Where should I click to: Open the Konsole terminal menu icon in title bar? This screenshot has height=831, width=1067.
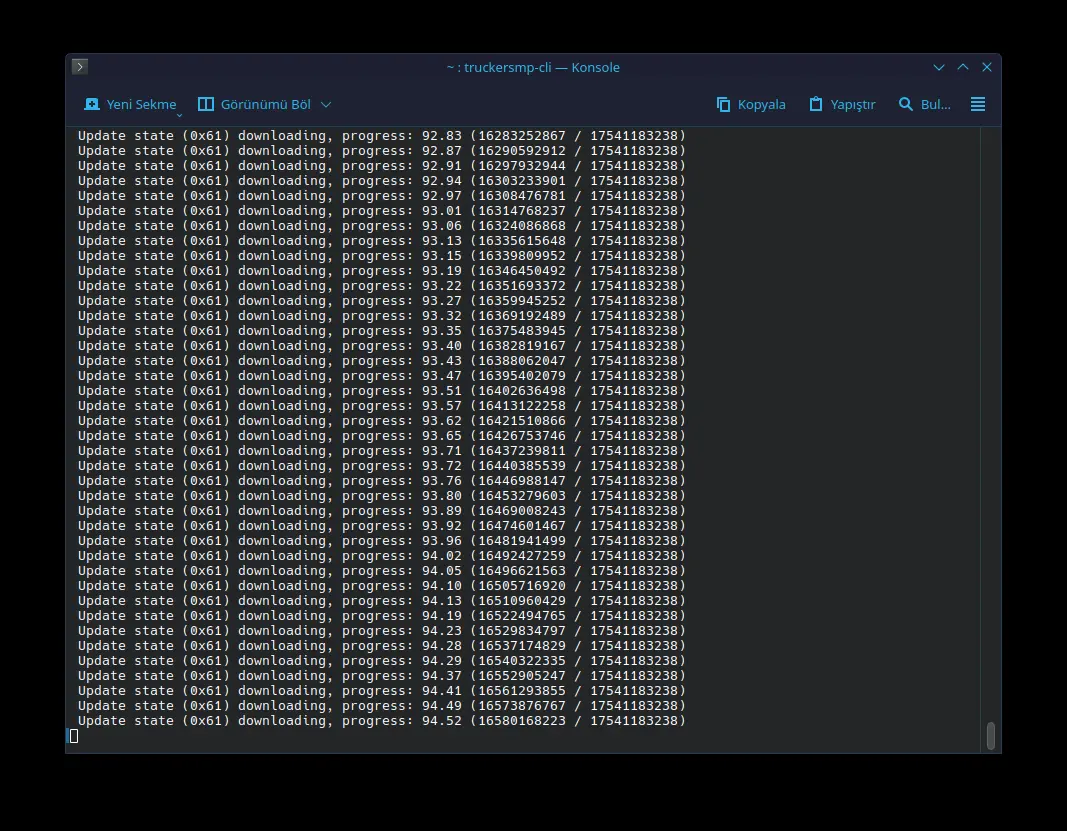point(80,67)
